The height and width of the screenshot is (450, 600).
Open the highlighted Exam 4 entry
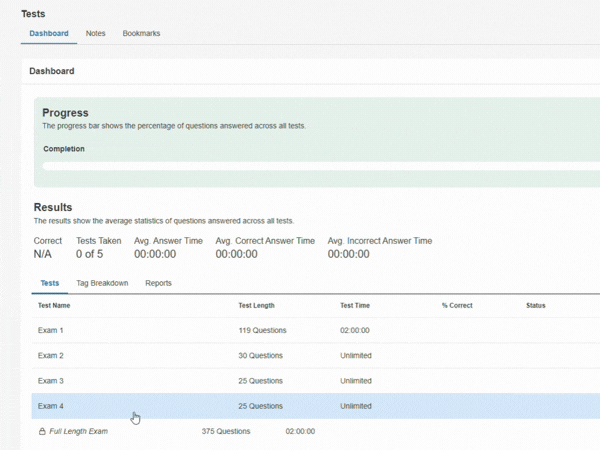point(51,406)
